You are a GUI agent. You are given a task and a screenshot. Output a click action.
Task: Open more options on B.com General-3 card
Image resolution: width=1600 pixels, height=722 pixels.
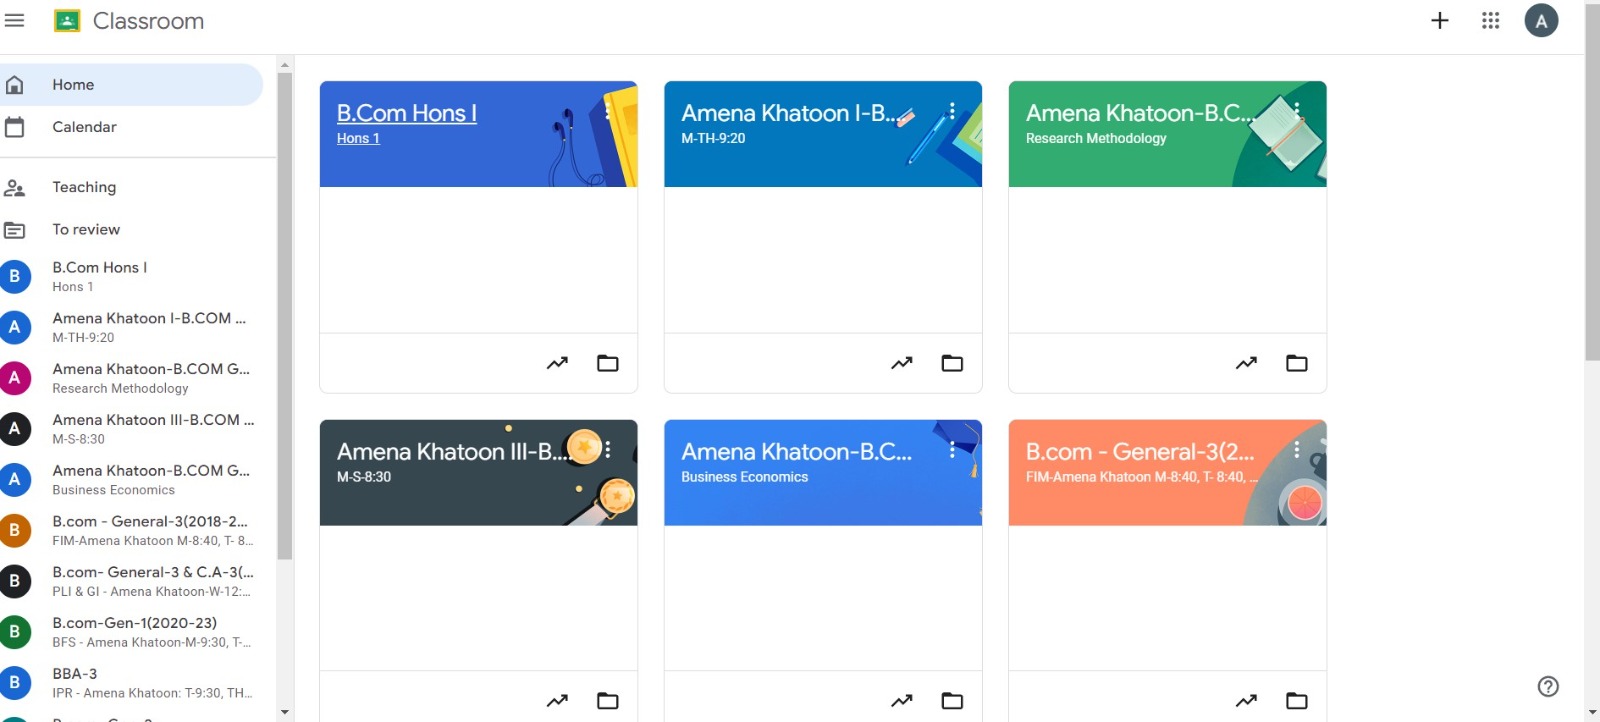click(x=1296, y=450)
